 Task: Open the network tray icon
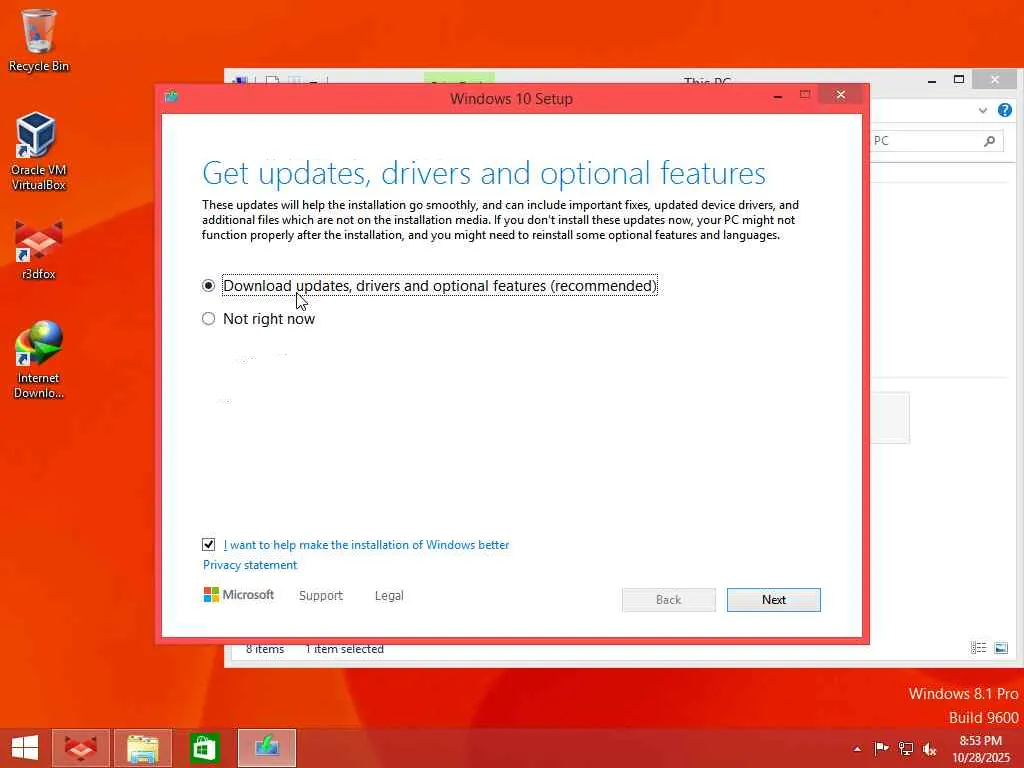(x=906, y=748)
